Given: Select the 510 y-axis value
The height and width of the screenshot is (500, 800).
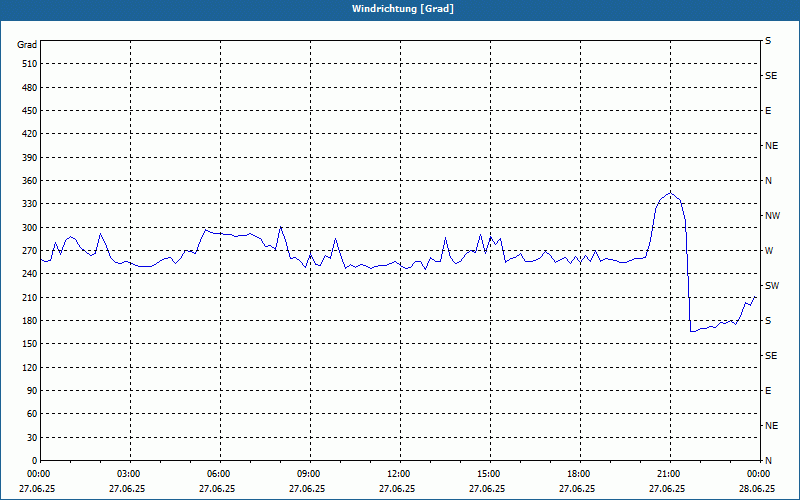Looking at the screenshot, I should [x=30, y=64].
